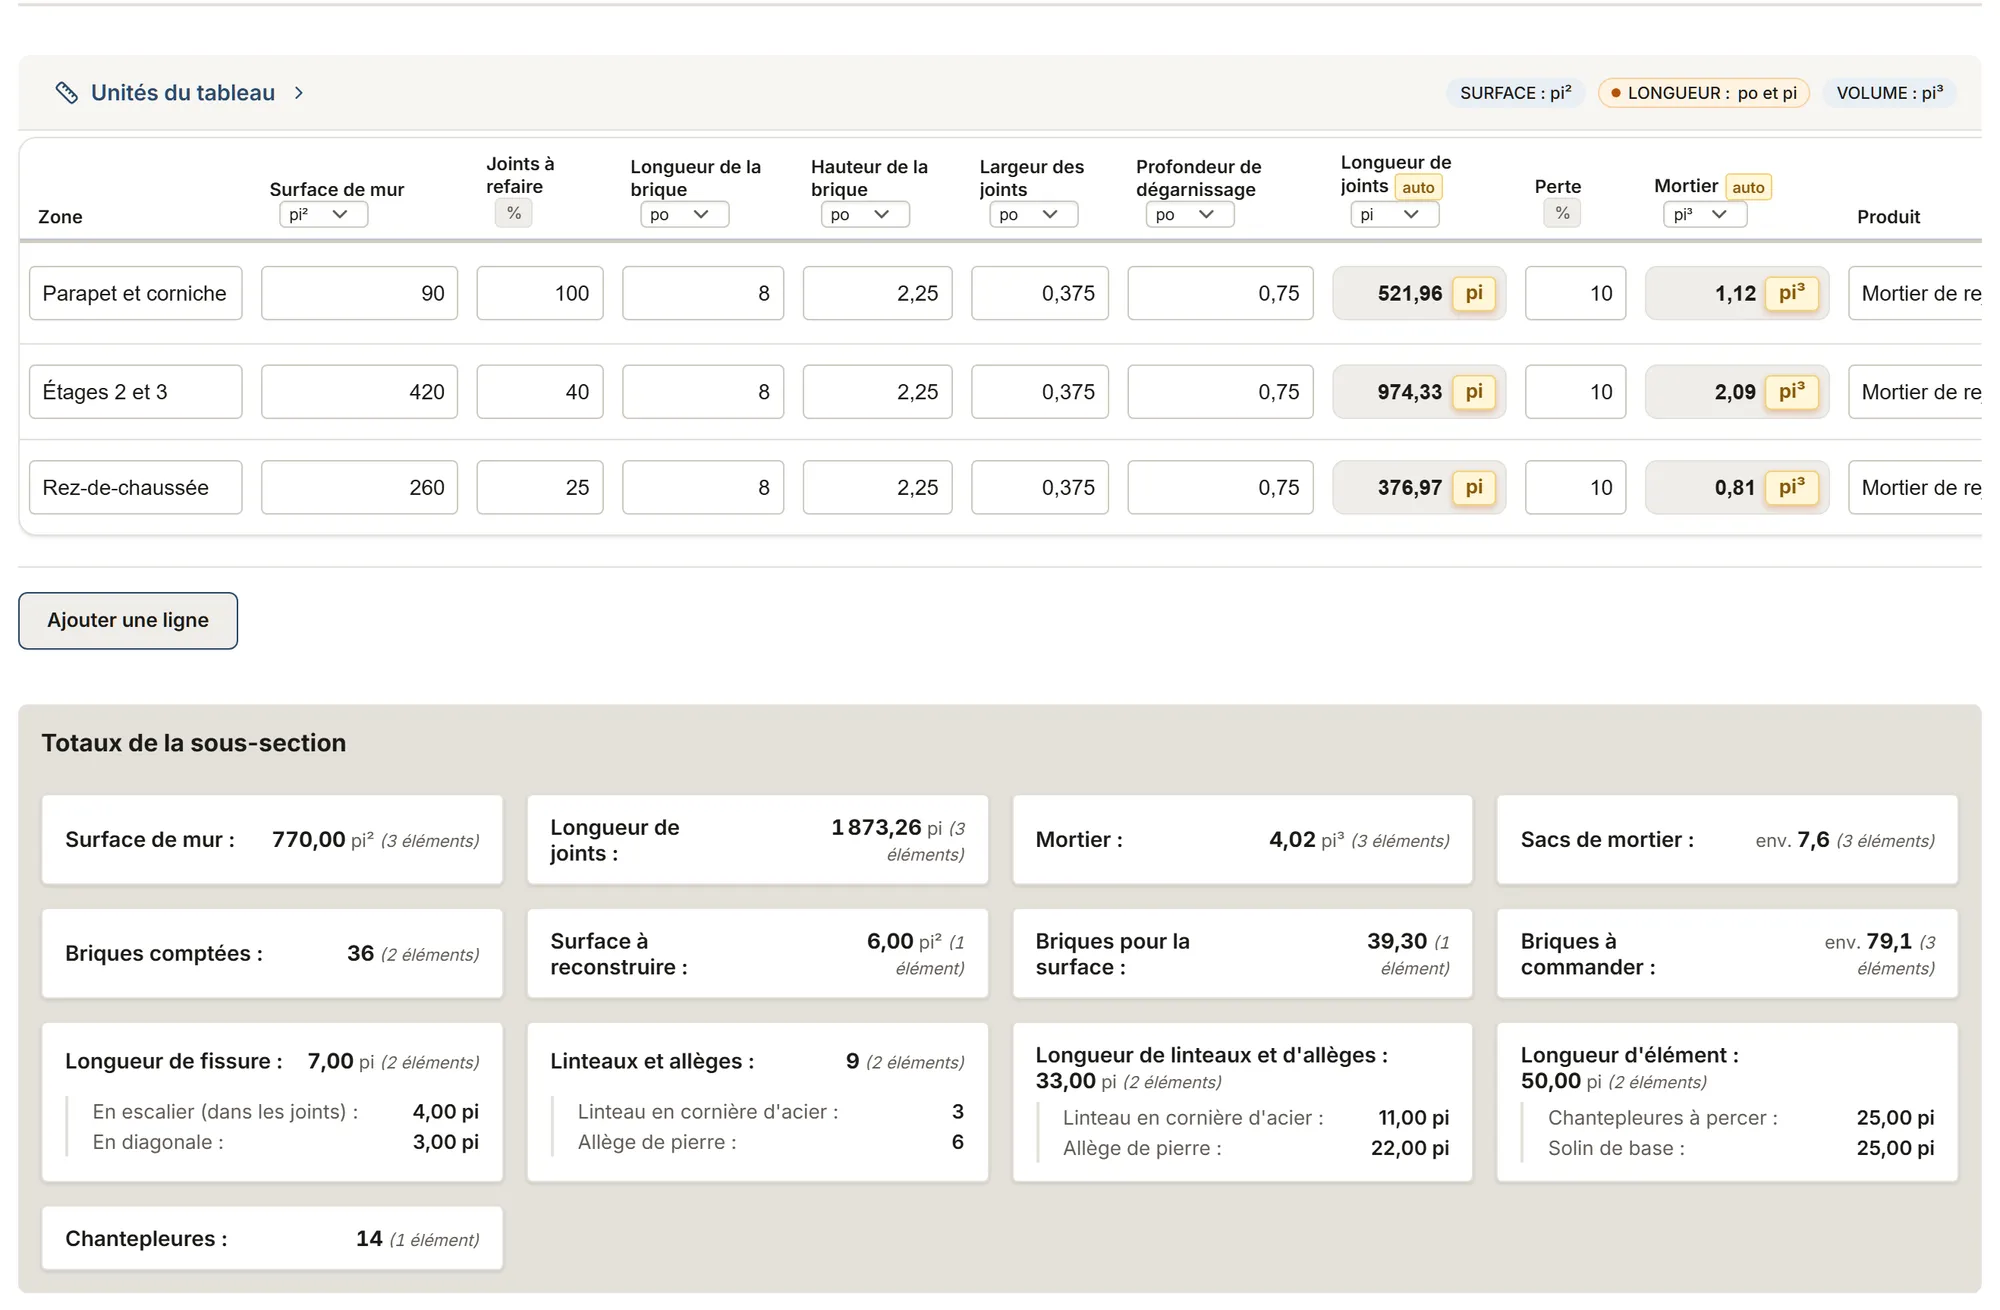Click the pi³ badge beside 0,81
Viewport: 2000px width, 1310px height.
(1791, 487)
